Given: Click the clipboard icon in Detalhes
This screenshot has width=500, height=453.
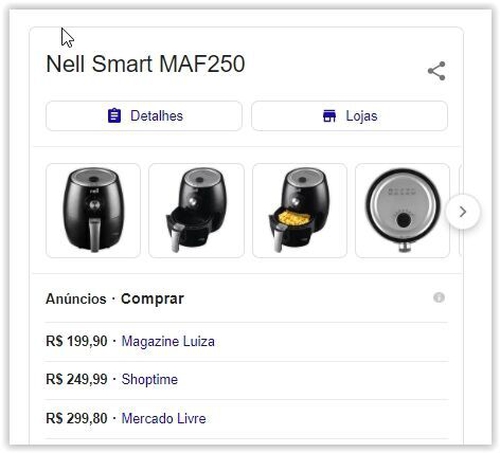Looking at the screenshot, I should point(114,116).
